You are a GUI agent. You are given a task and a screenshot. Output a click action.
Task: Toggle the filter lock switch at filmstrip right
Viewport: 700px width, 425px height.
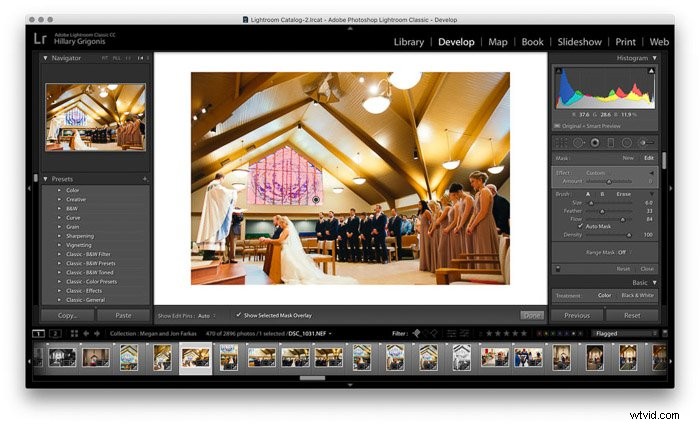(665, 333)
